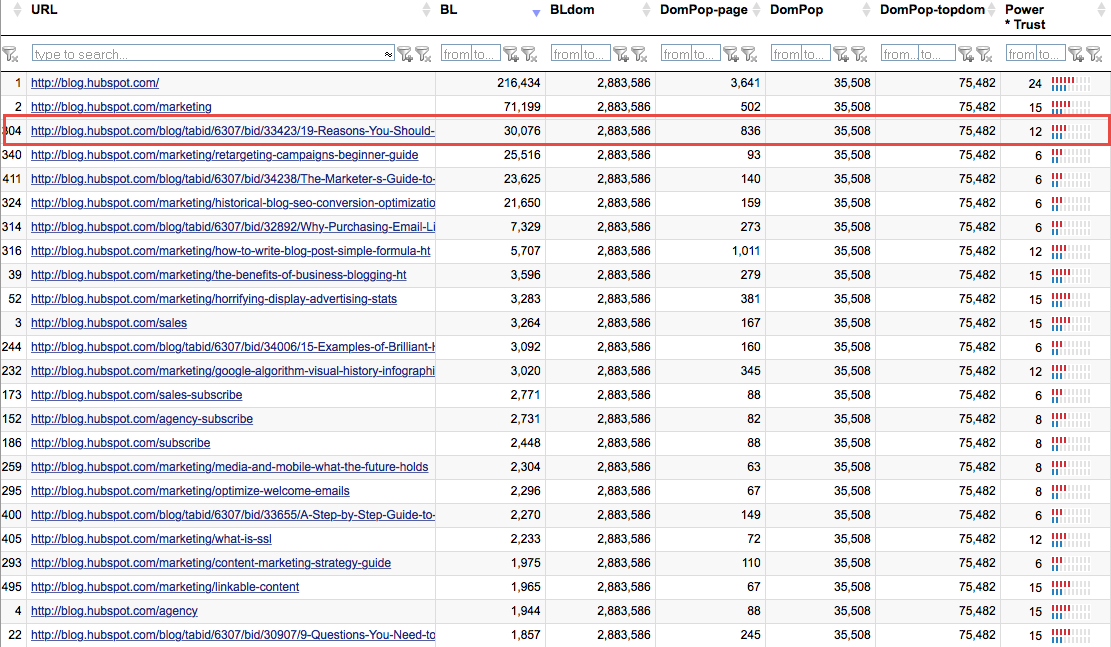Sort by row number using first sort arrows
Screen dimensions: 1111x647
click(x=18, y=10)
